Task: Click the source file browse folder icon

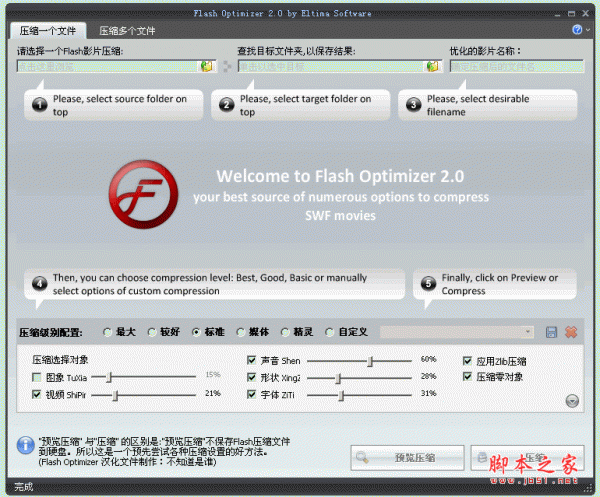Action: [207, 66]
